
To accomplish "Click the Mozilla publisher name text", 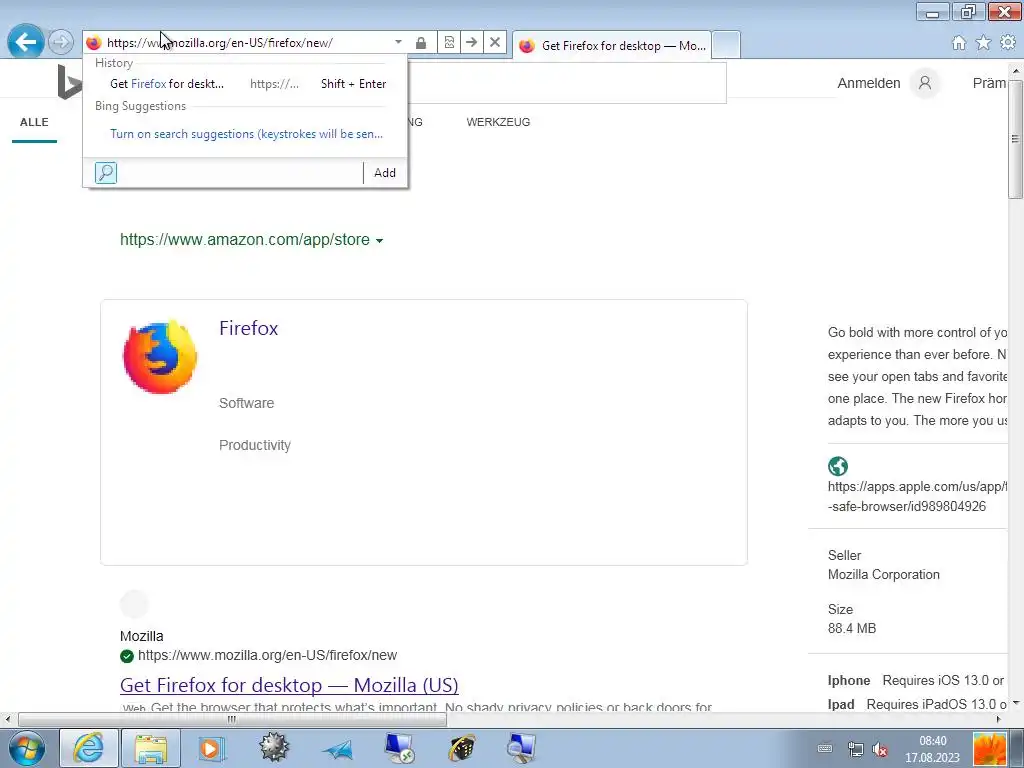I will click(x=142, y=636).
